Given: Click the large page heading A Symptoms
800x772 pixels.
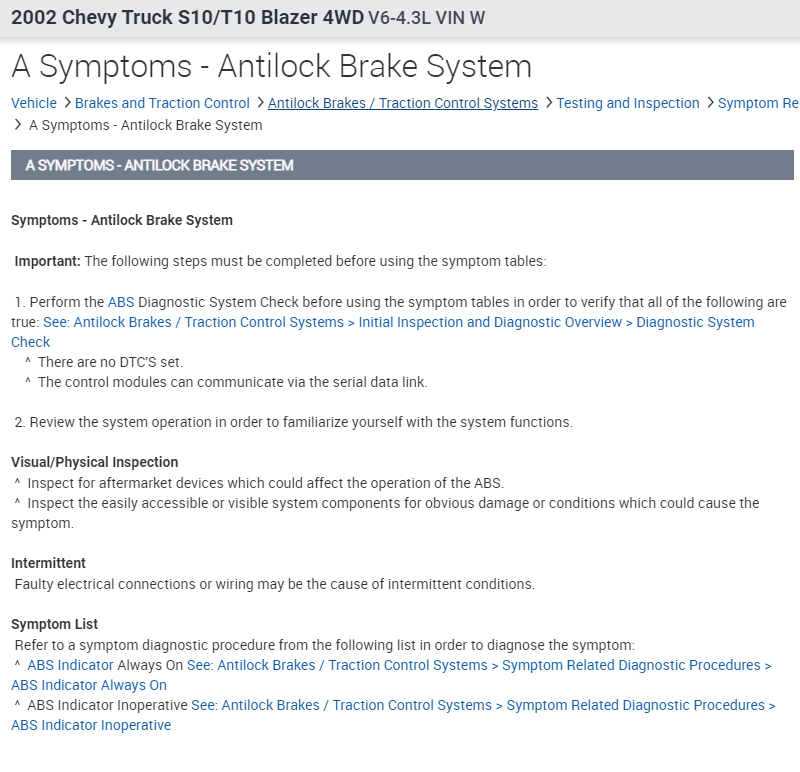Looking at the screenshot, I should [271, 67].
